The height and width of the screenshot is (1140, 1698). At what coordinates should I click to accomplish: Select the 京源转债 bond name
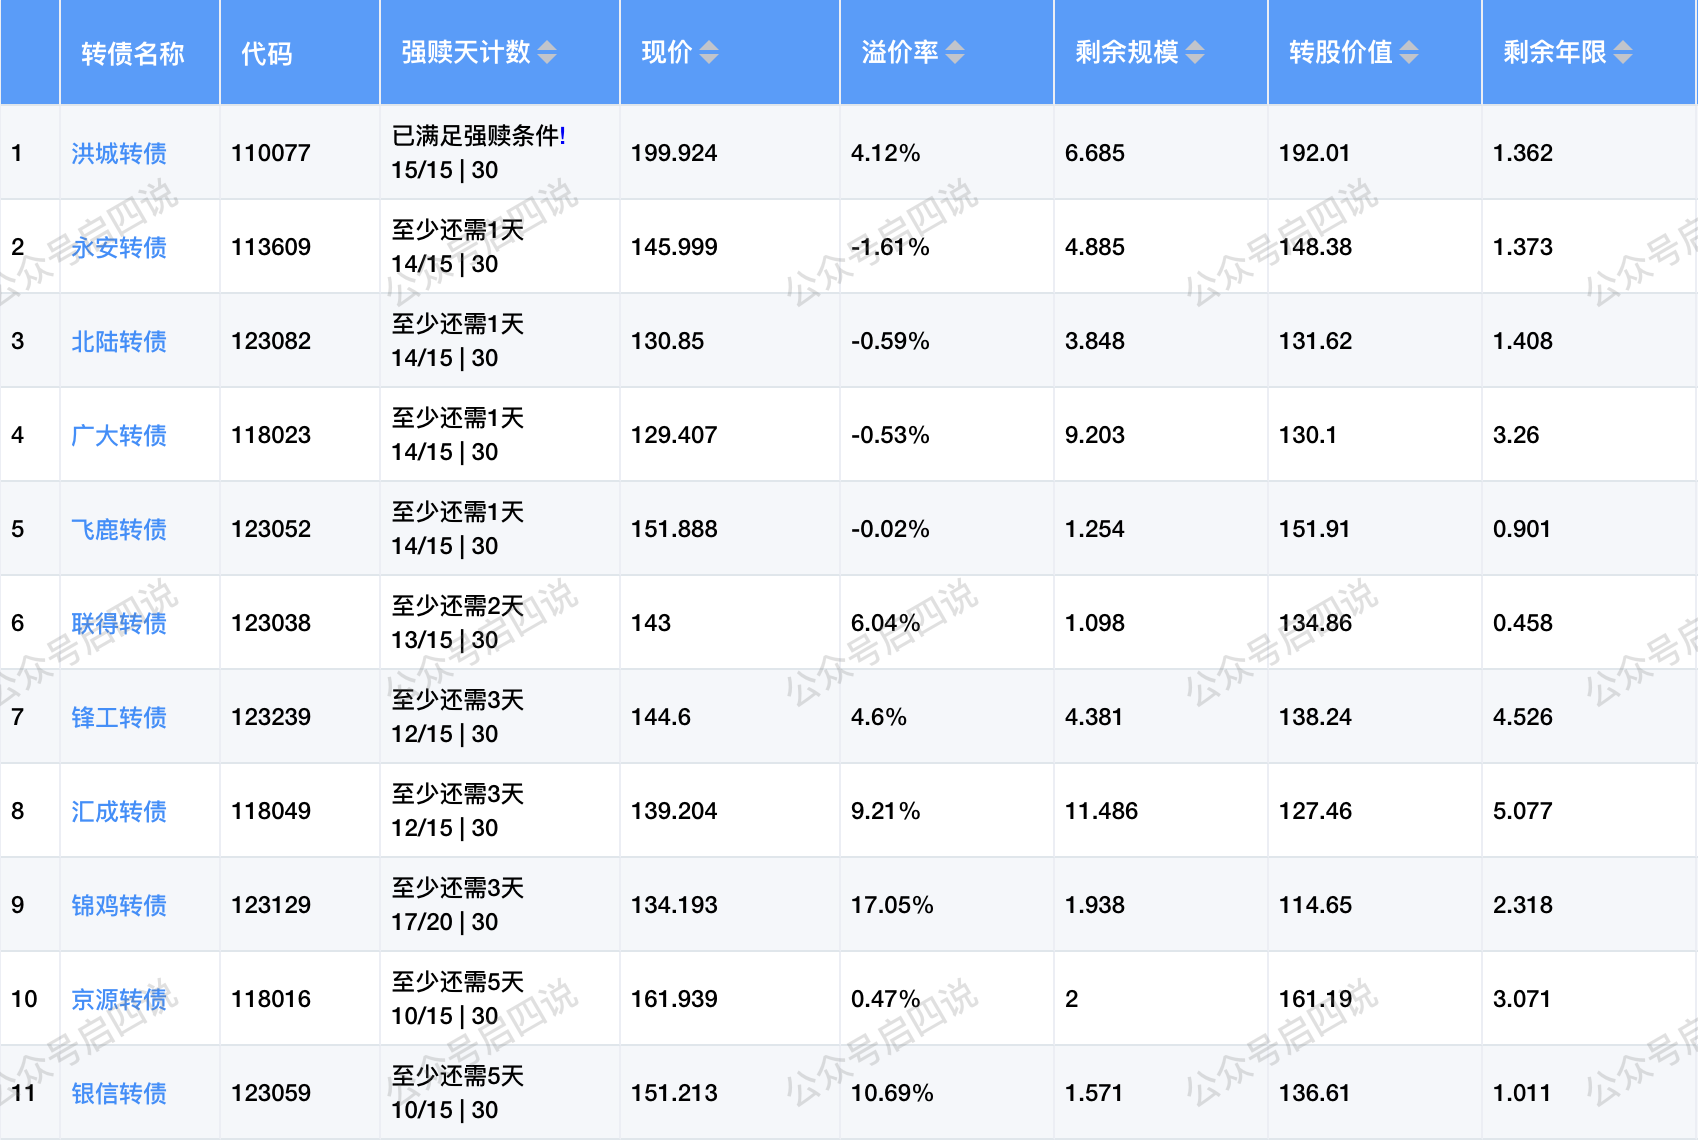point(119,999)
